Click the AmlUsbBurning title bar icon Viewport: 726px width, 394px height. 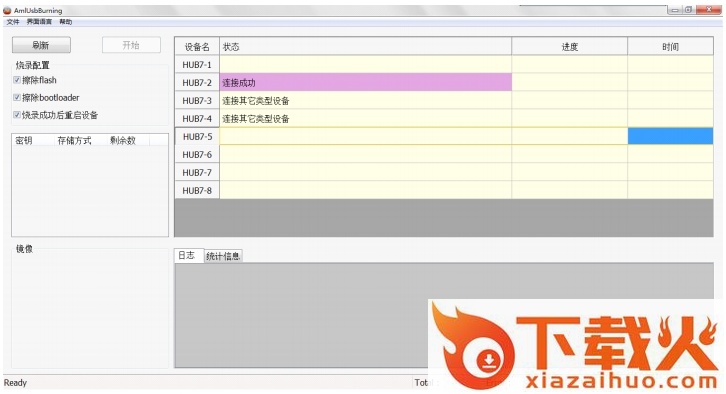pyautogui.click(x=7, y=10)
